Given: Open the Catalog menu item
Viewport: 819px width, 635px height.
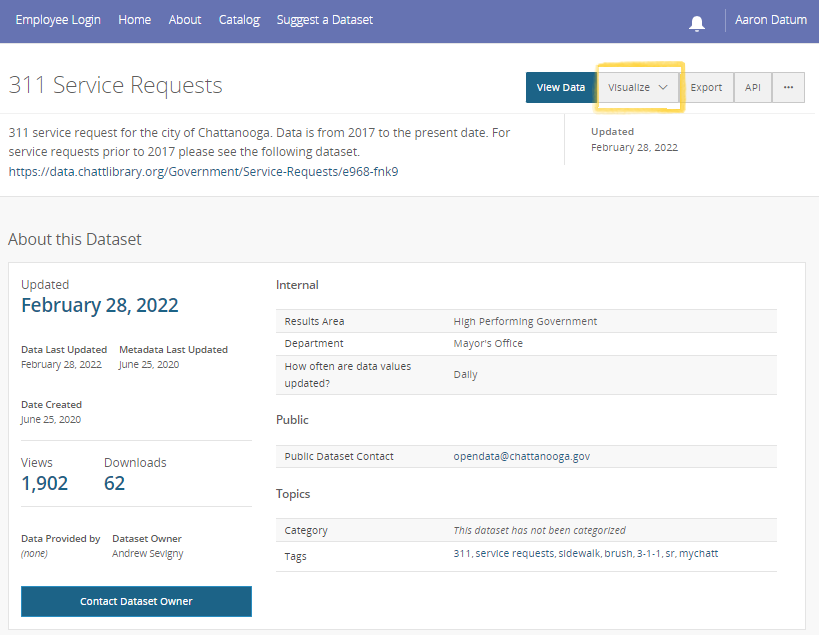Looking at the screenshot, I should point(239,20).
